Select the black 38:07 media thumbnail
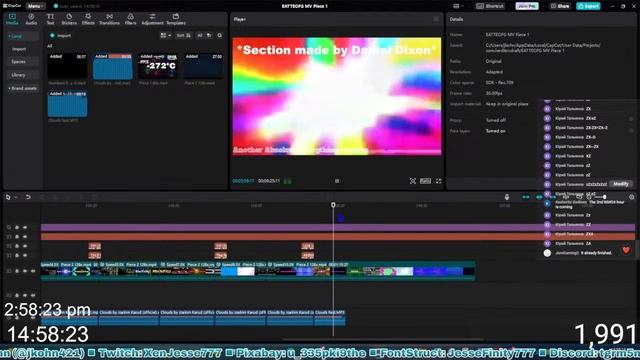This screenshot has width=640, height=360. pos(67,66)
